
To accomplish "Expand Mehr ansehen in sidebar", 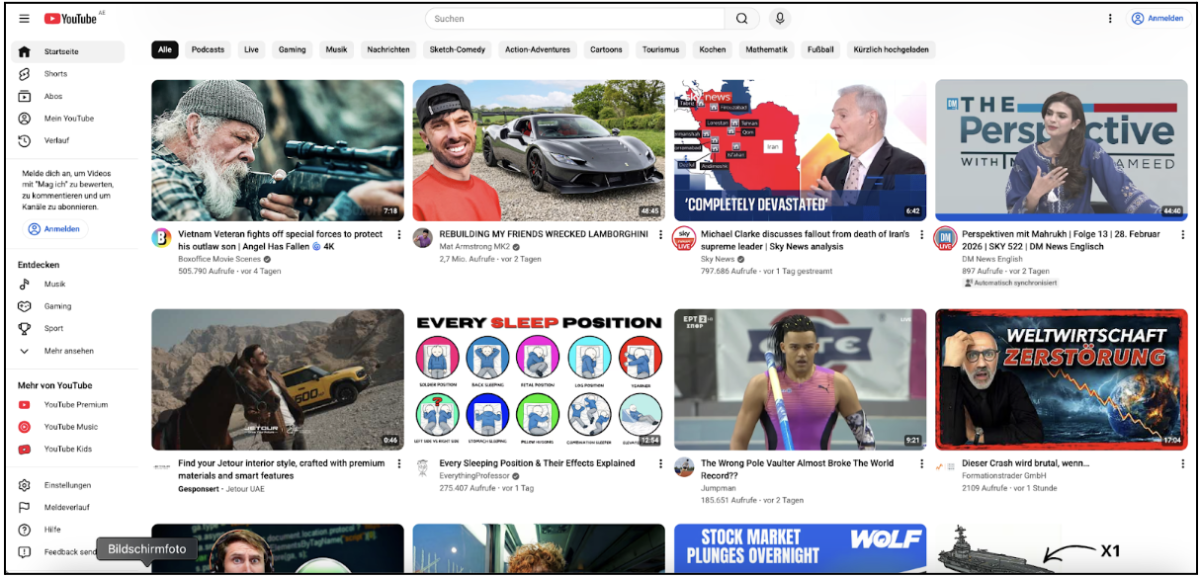I will [x=68, y=351].
